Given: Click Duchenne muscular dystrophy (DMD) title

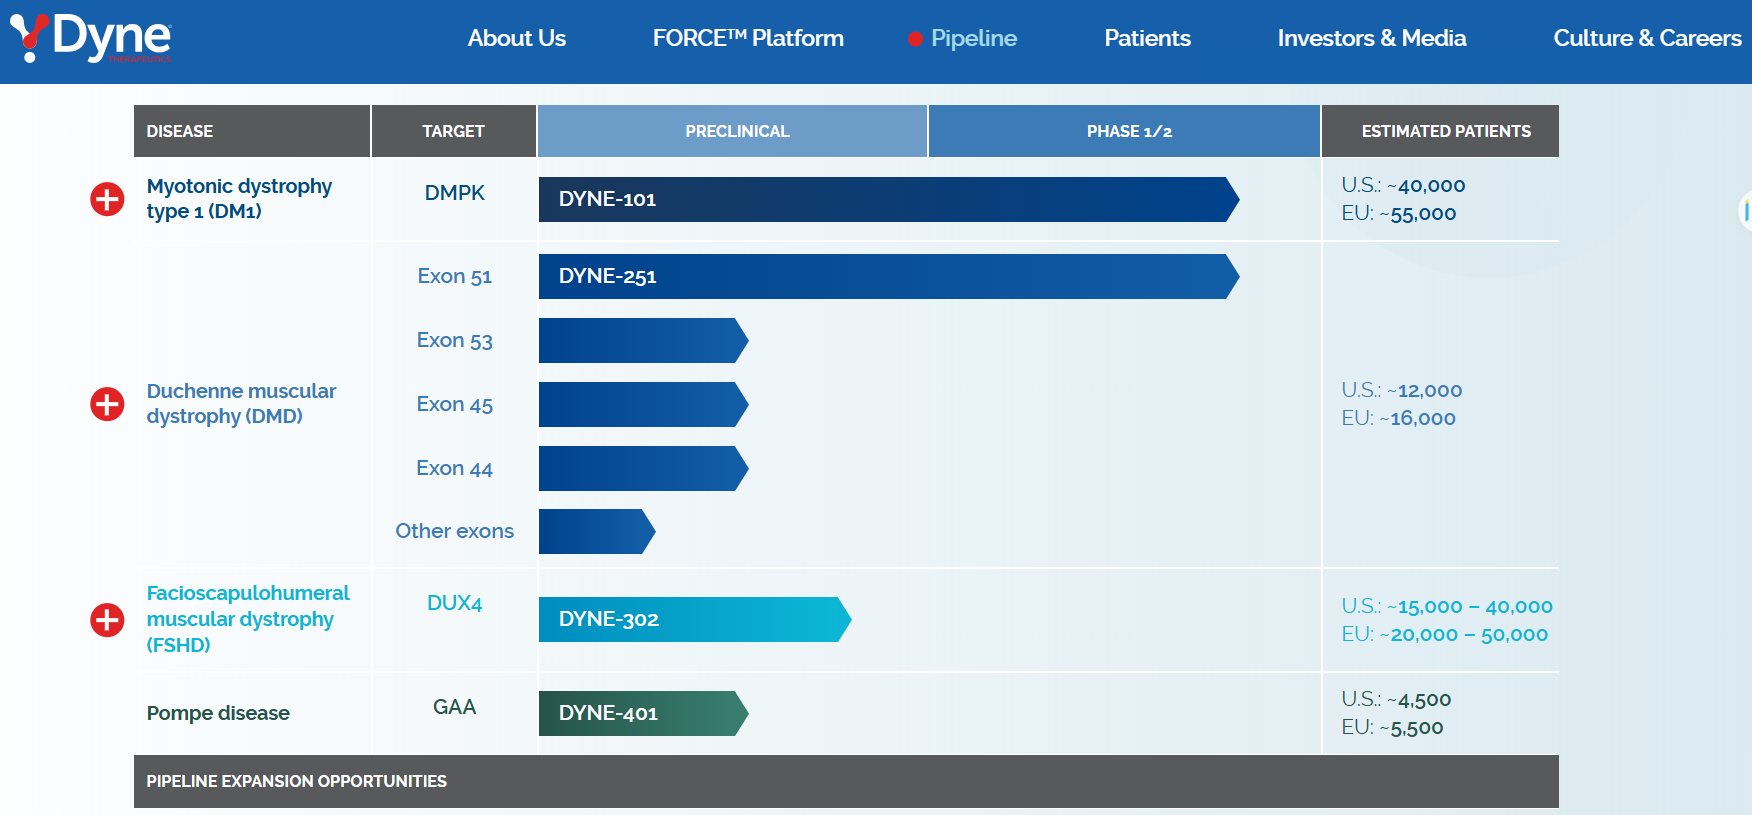Looking at the screenshot, I should pos(241,403).
